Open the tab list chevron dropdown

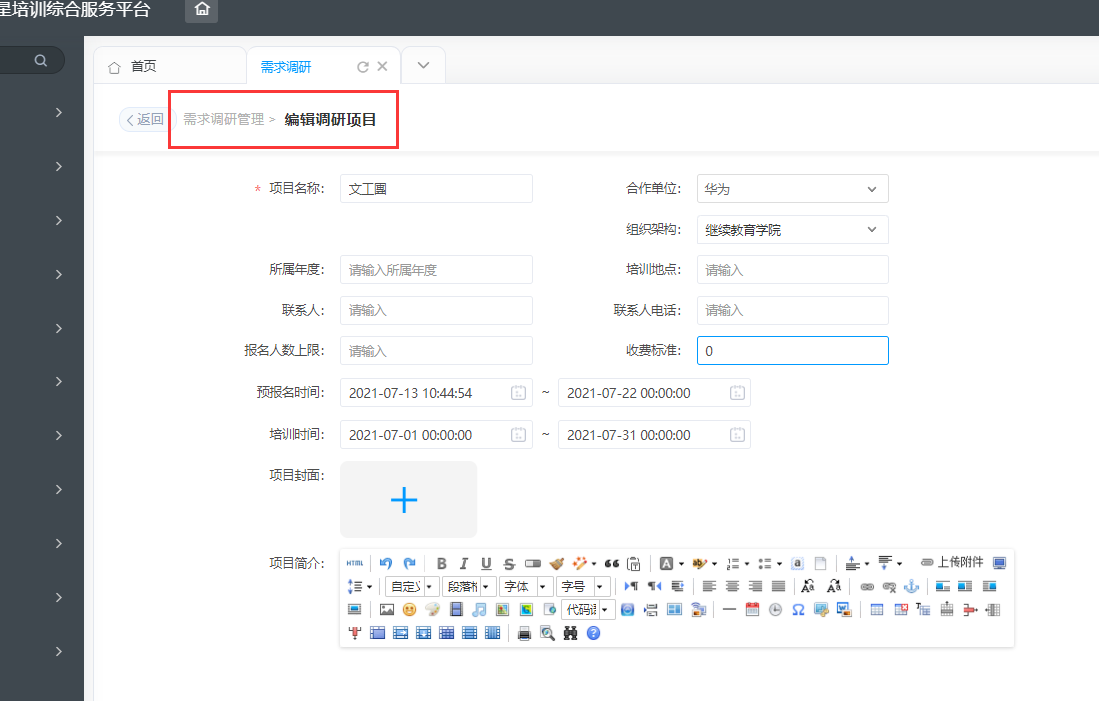[x=423, y=66]
